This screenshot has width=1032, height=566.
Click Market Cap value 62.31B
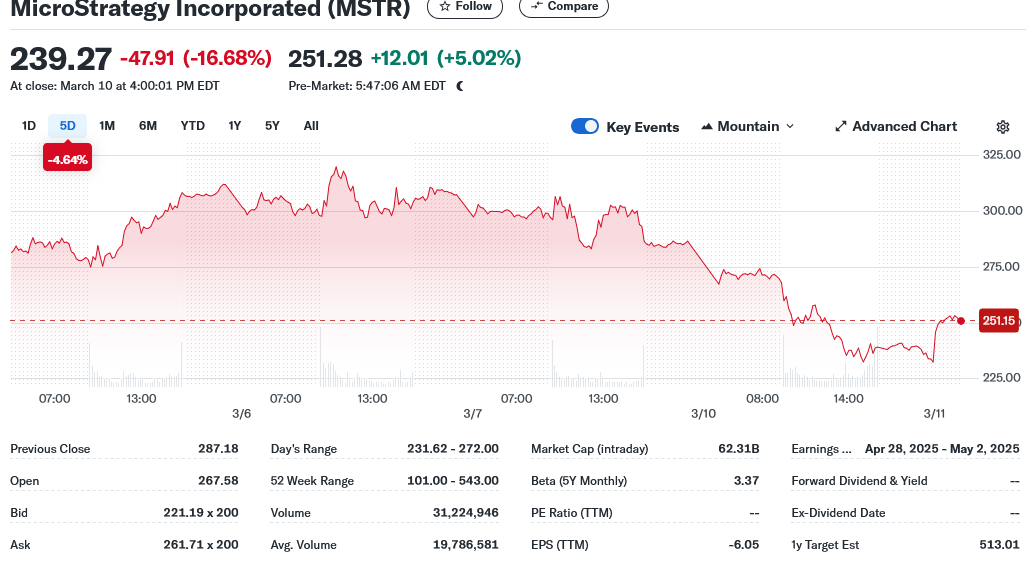tap(738, 449)
